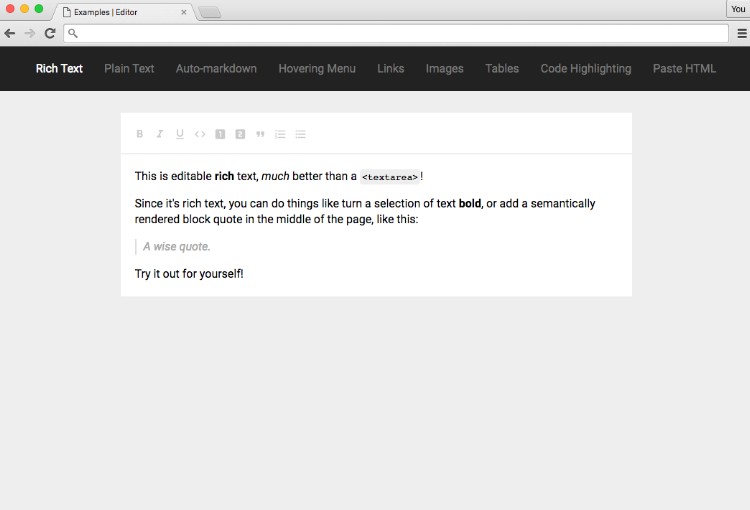Apply heading one block style

[x=220, y=134]
